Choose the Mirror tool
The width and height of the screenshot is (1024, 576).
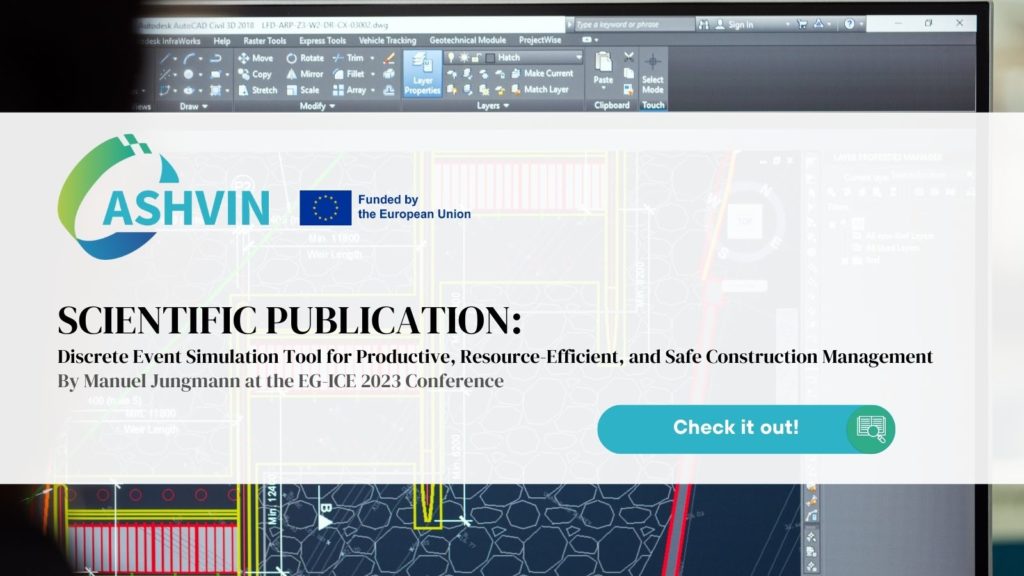(x=305, y=74)
